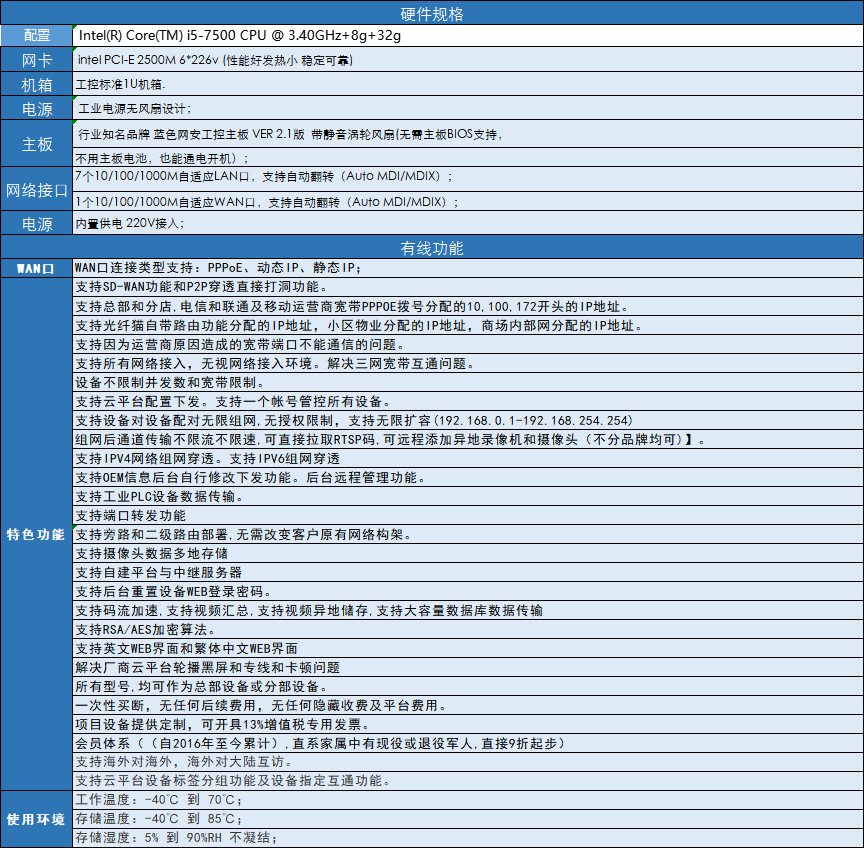Click the 存储湿度 5% 到 90%RH row

pos(468,838)
